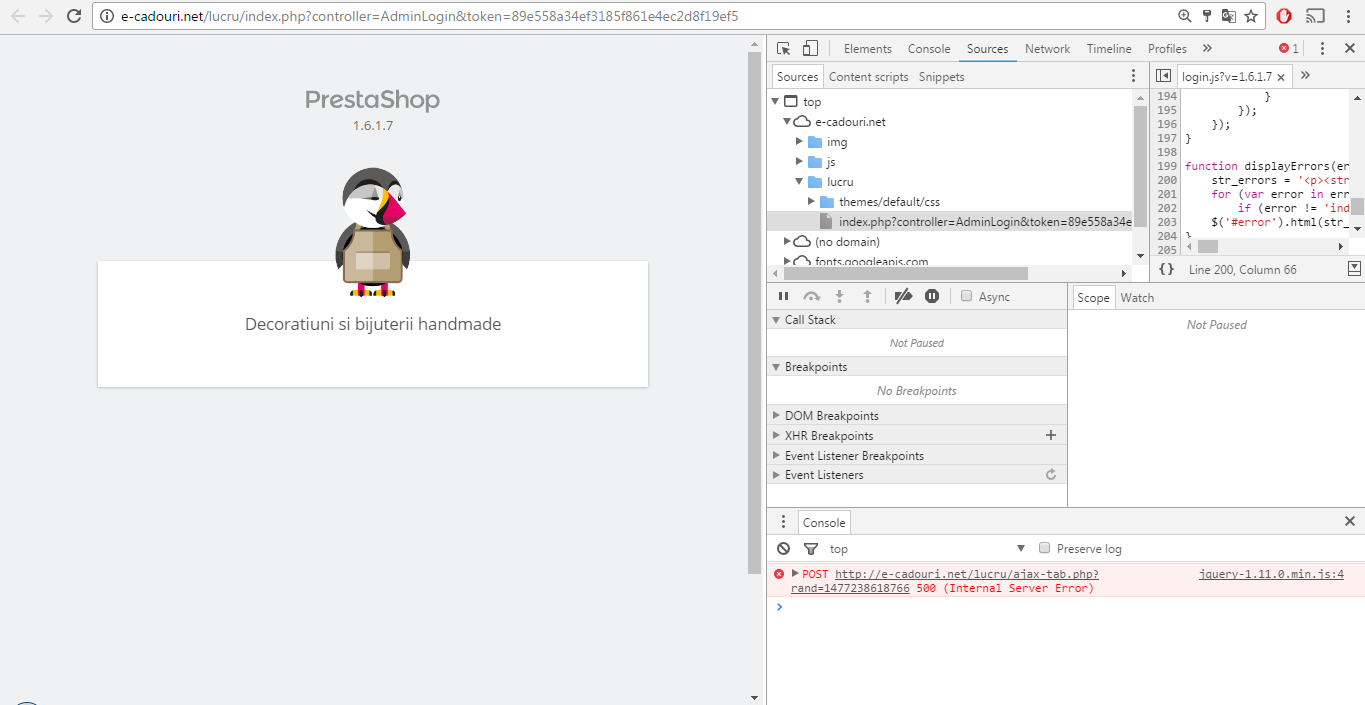The width and height of the screenshot is (1365, 705).
Task: Reload the page with the refresh icon
Action: pos(74,16)
